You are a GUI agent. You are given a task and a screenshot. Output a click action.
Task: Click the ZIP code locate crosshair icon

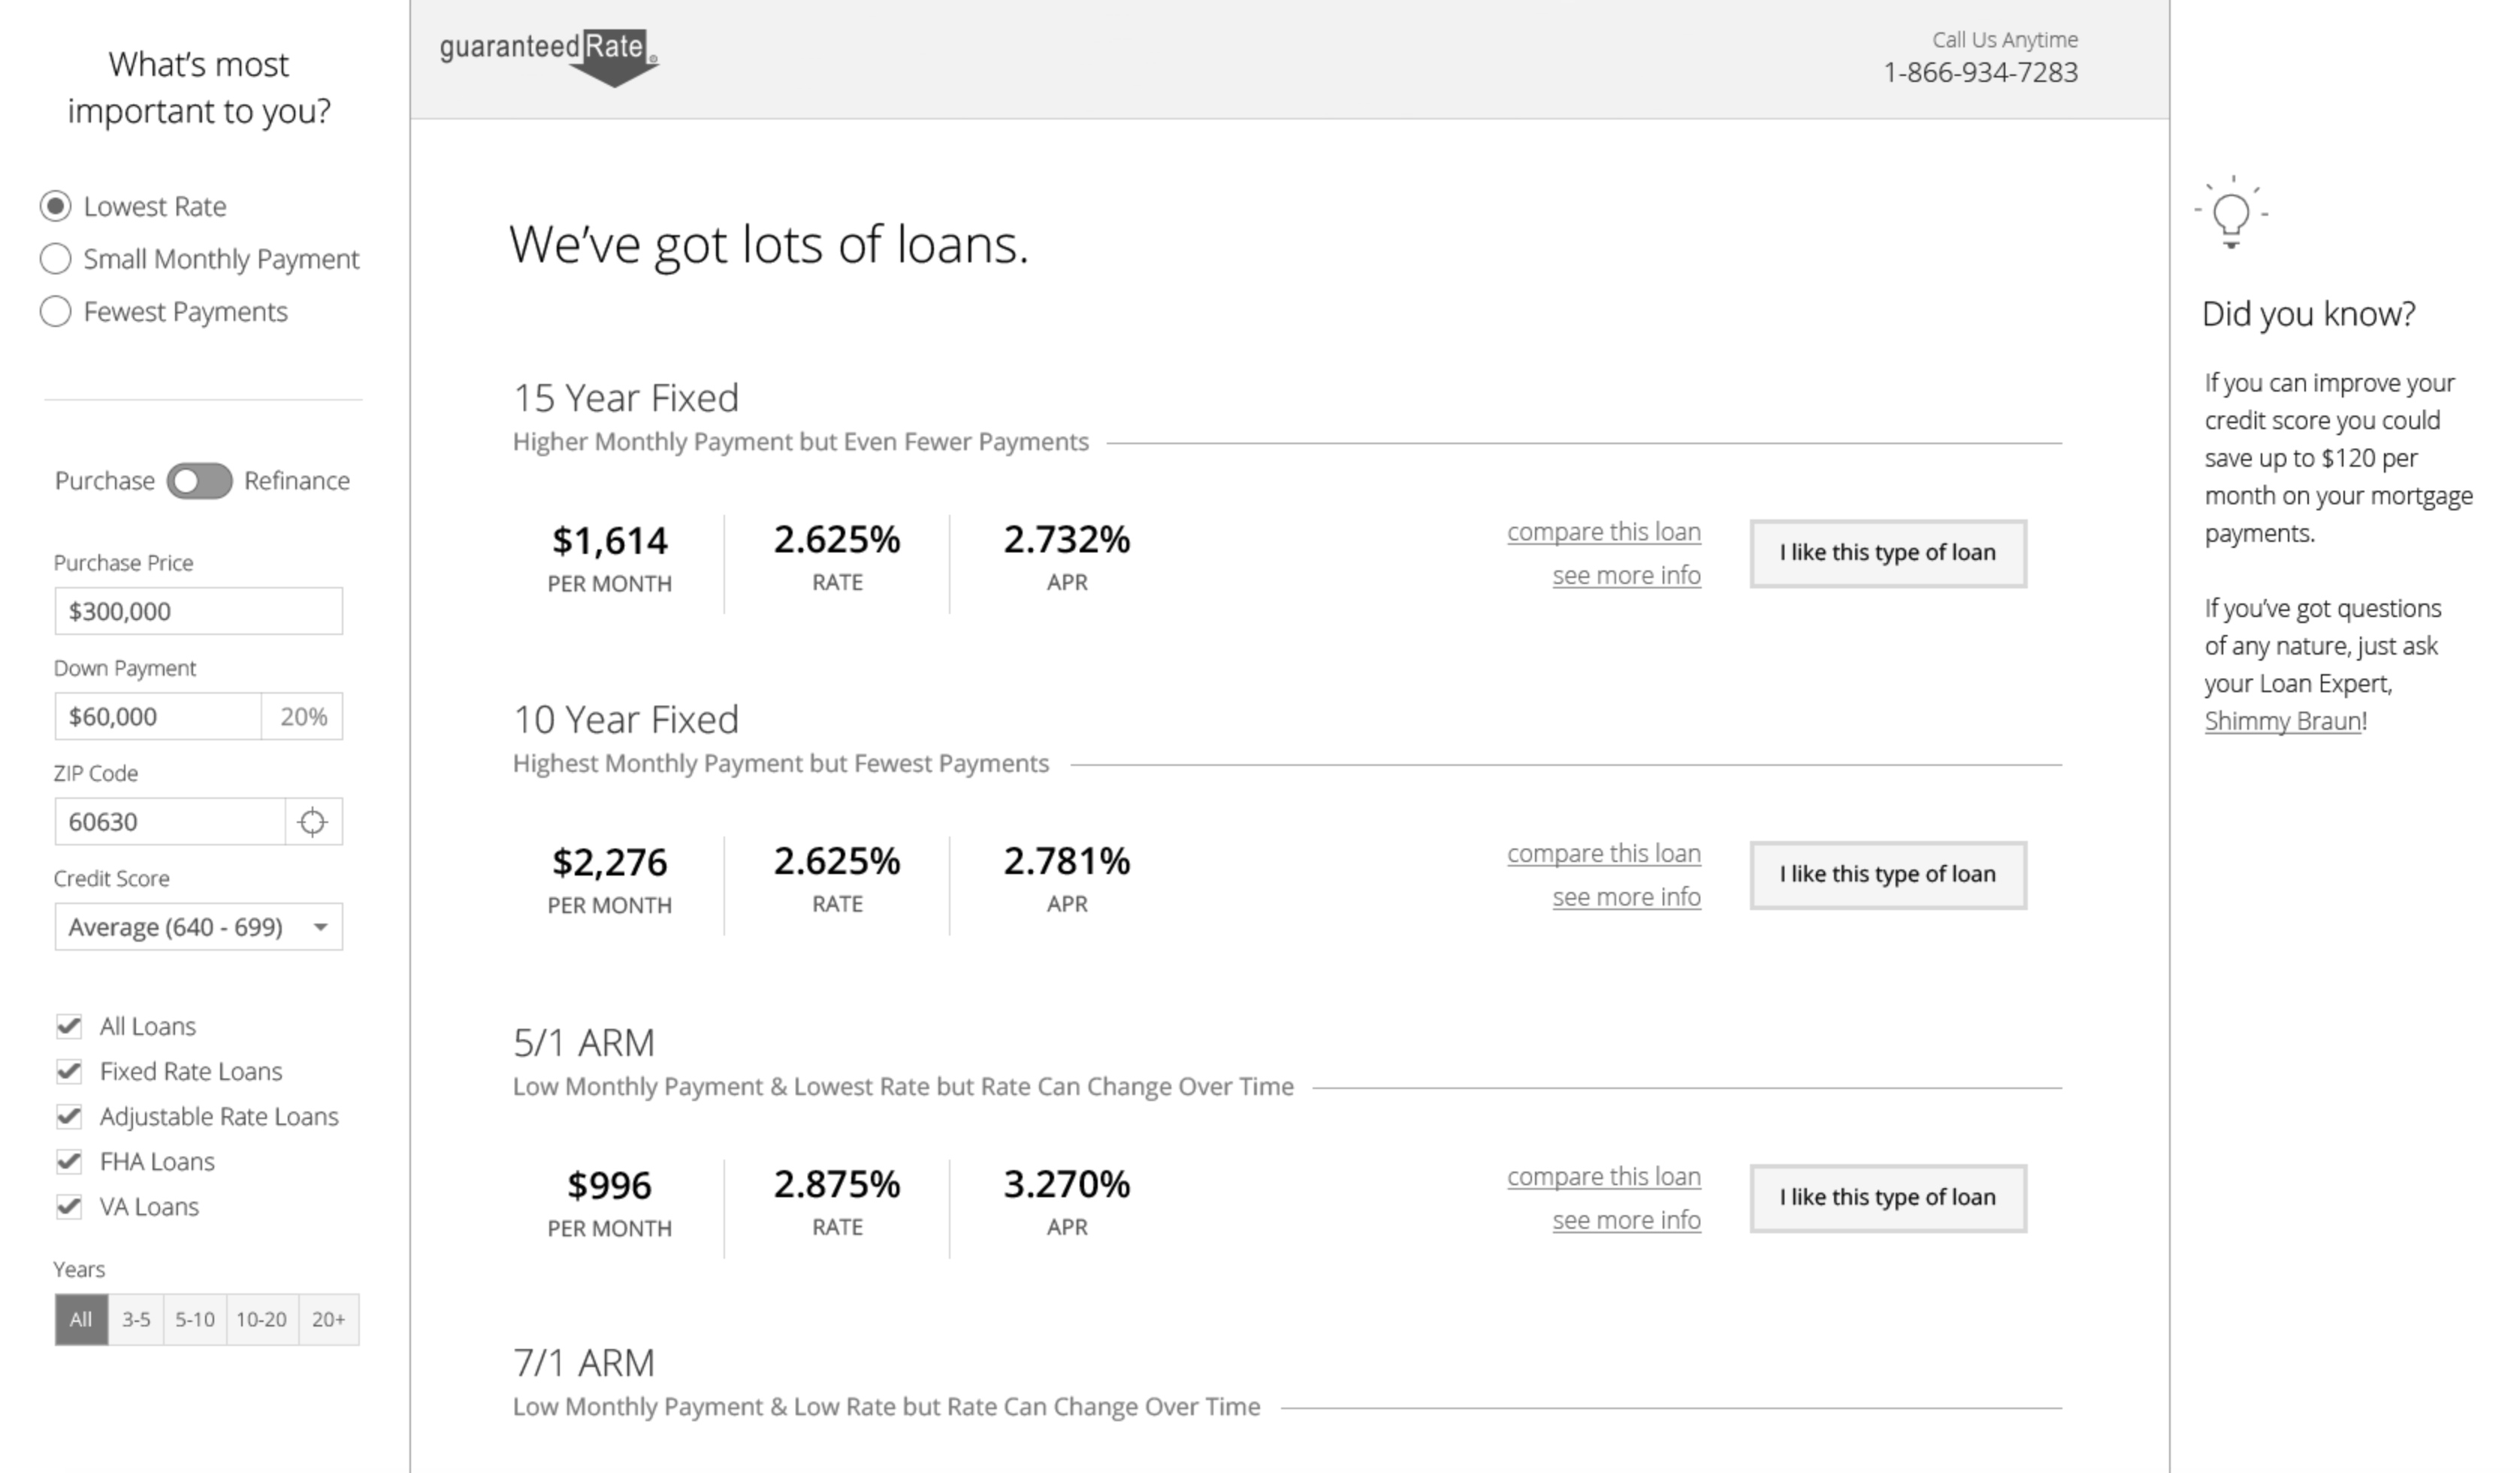coord(313,822)
